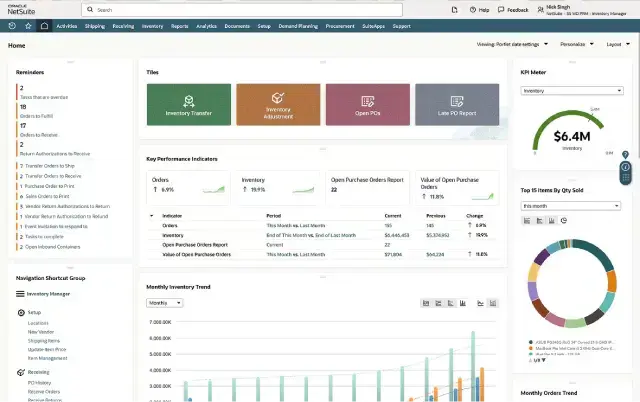
Task: Click the Inventory Transfer tile
Action: pos(188,105)
